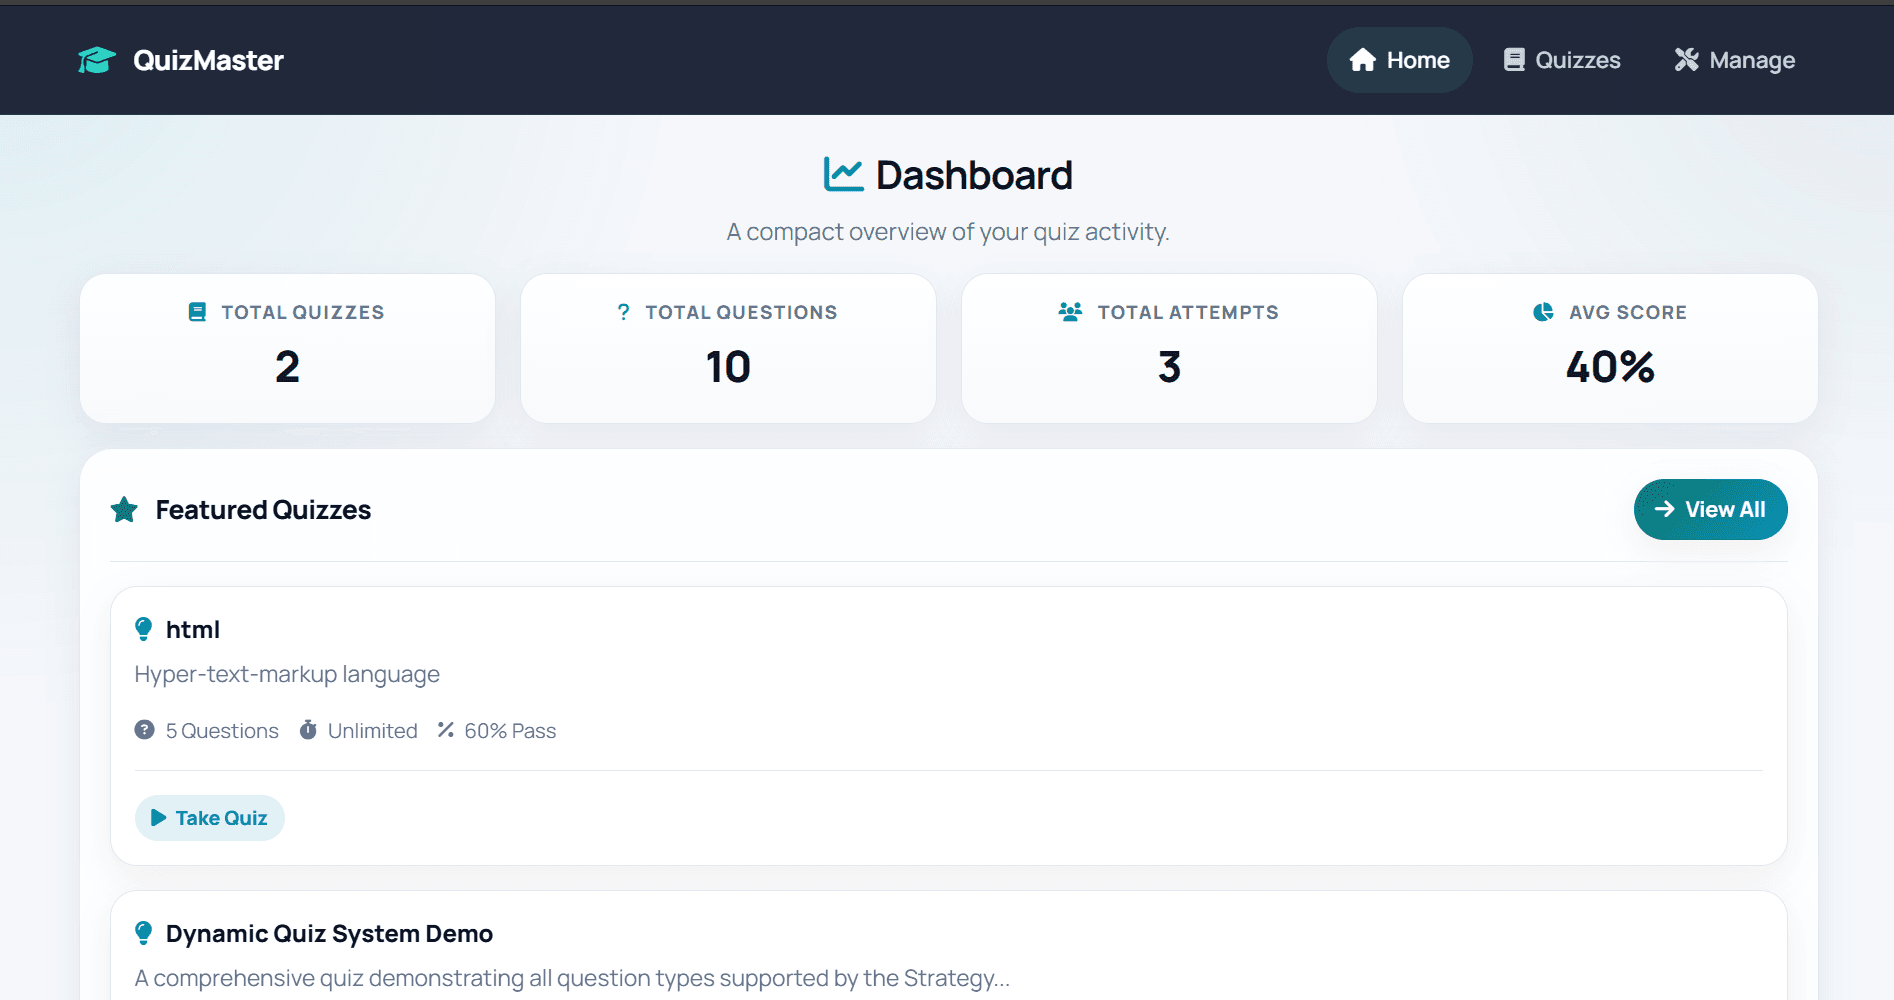Click the pie chart icon in Avg Score card
The width and height of the screenshot is (1894, 1000).
pyautogui.click(x=1543, y=312)
